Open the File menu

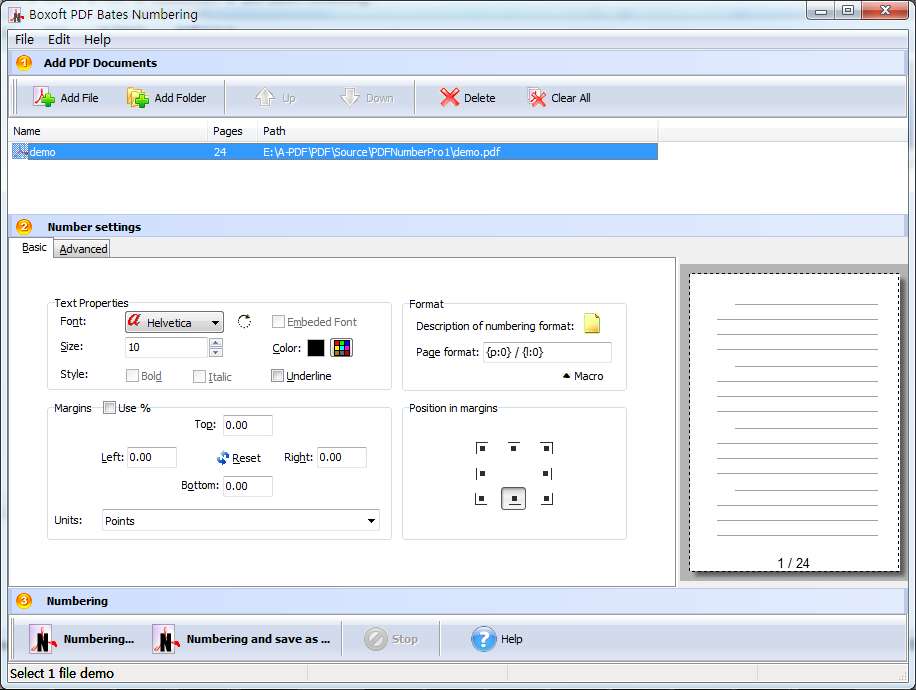[24, 40]
